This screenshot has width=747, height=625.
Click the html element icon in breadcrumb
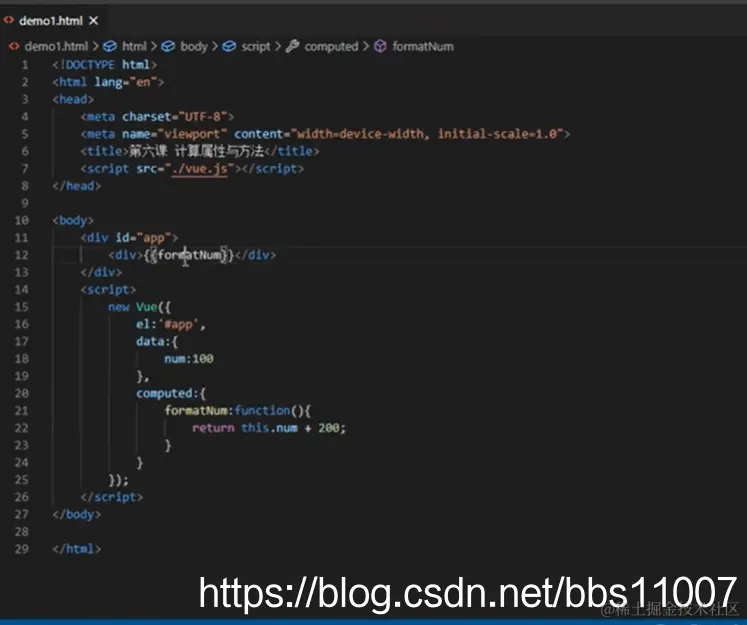pyautogui.click(x=110, y=46)
